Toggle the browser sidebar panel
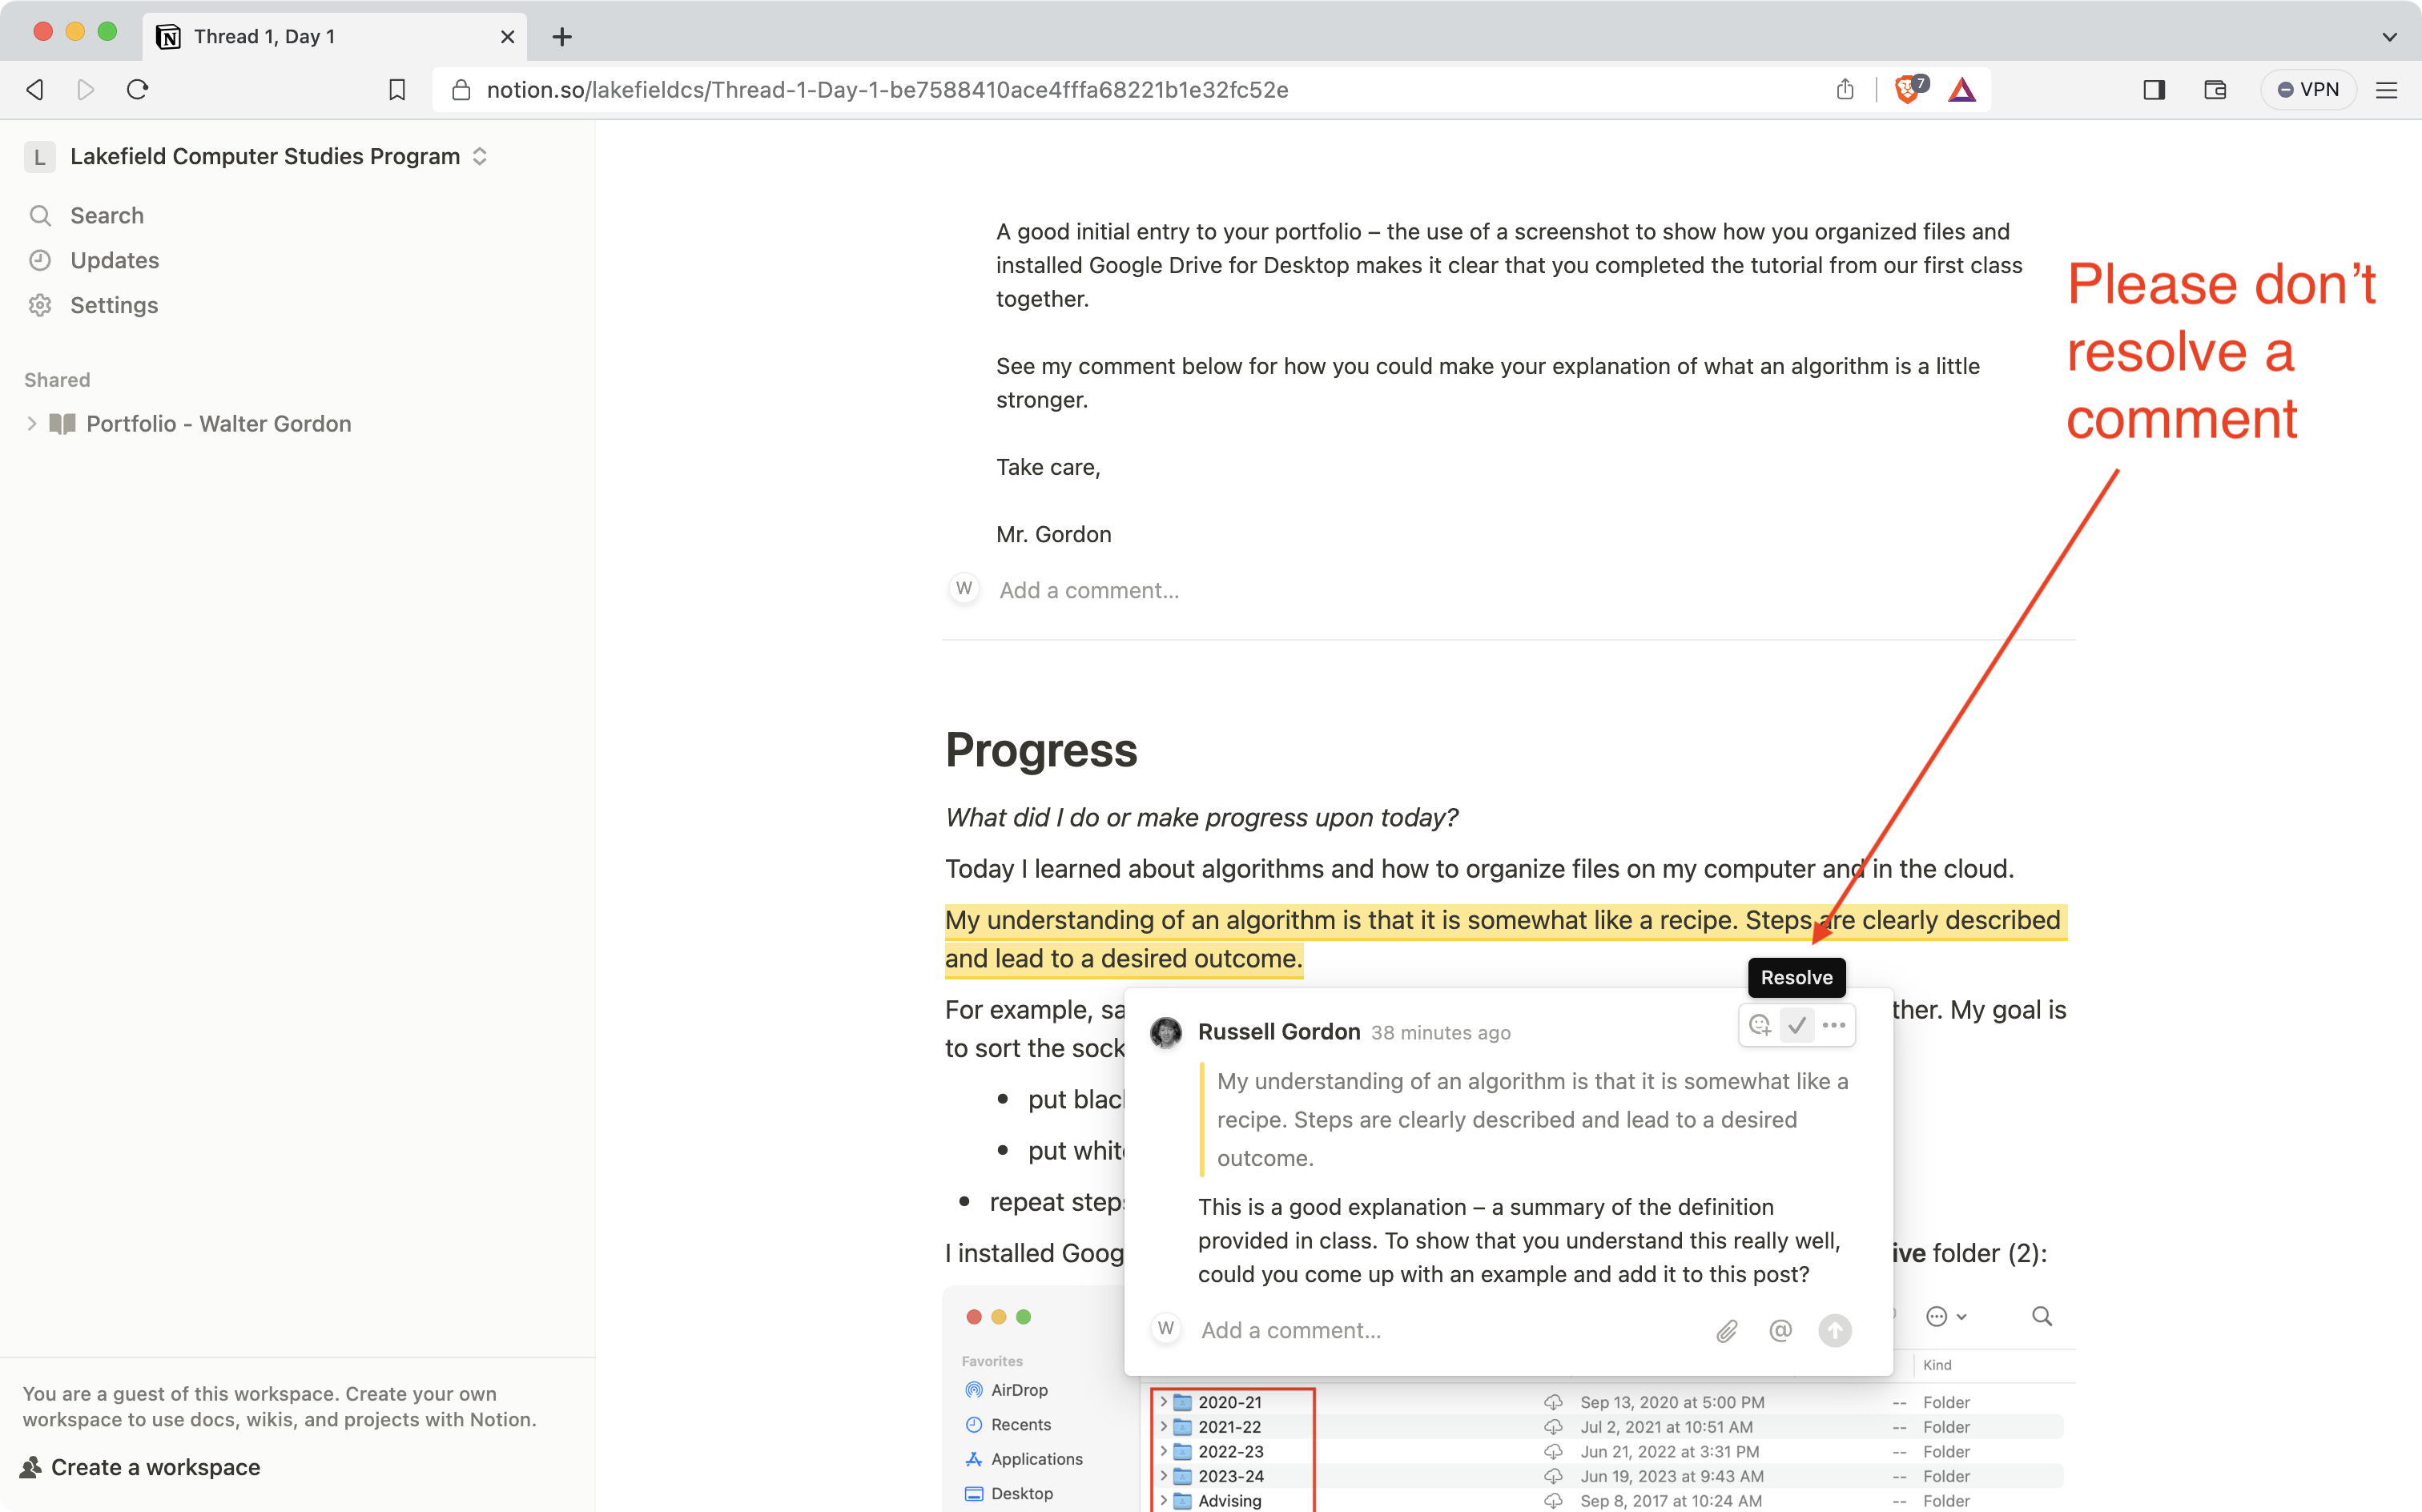This screenshot has width=2422, height=1512. coord(2154,90)
